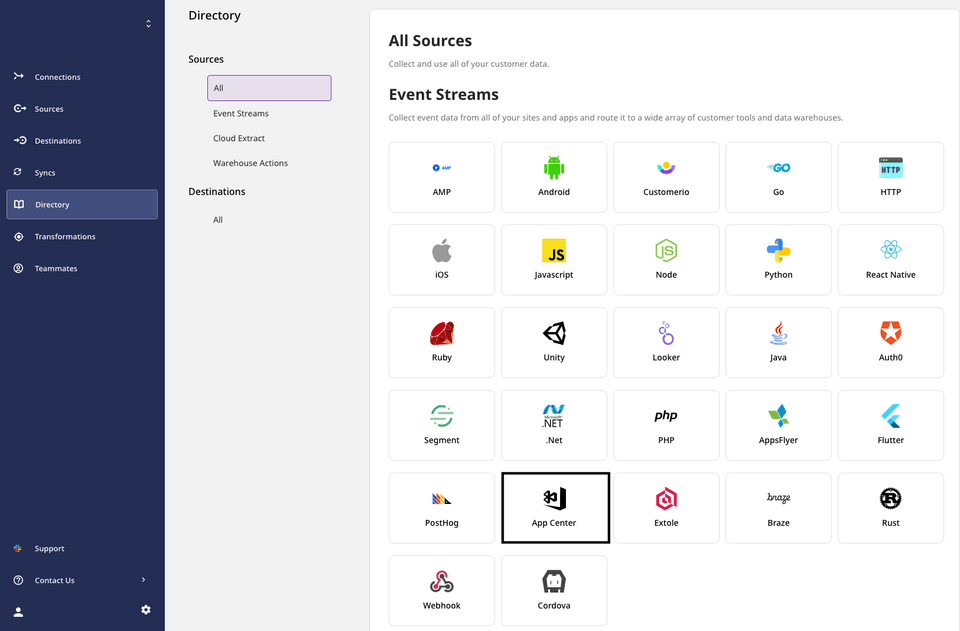Viewport: 960px width, 631px height.
Task: Open the Unity source card
Action: point(553,343)
